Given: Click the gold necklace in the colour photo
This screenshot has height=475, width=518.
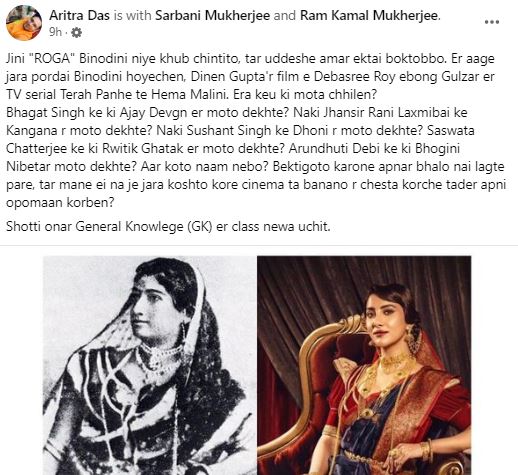Looking at the screenshot, I should (396, 362).
